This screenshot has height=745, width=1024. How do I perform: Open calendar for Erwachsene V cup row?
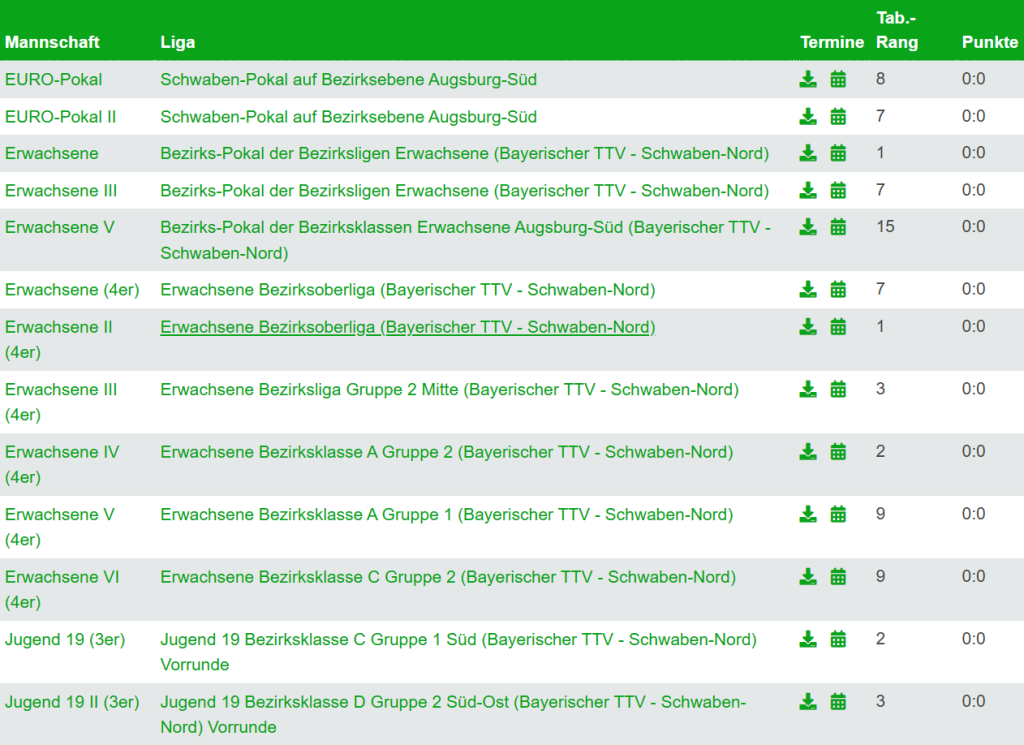pyautogui.click(x=838, y=227)
